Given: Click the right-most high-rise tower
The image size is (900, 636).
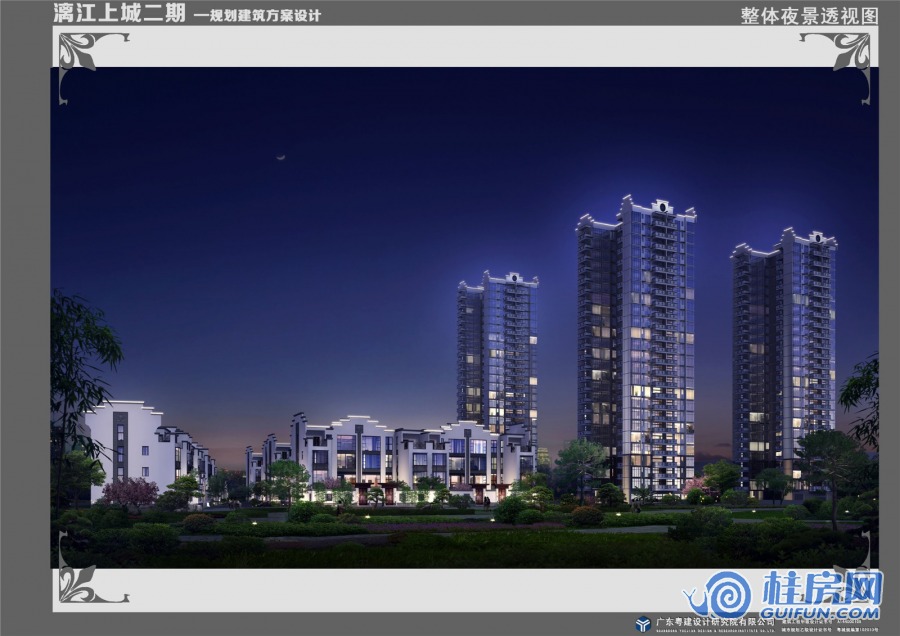Looking at the screenshot, I should tap(783, 350).
